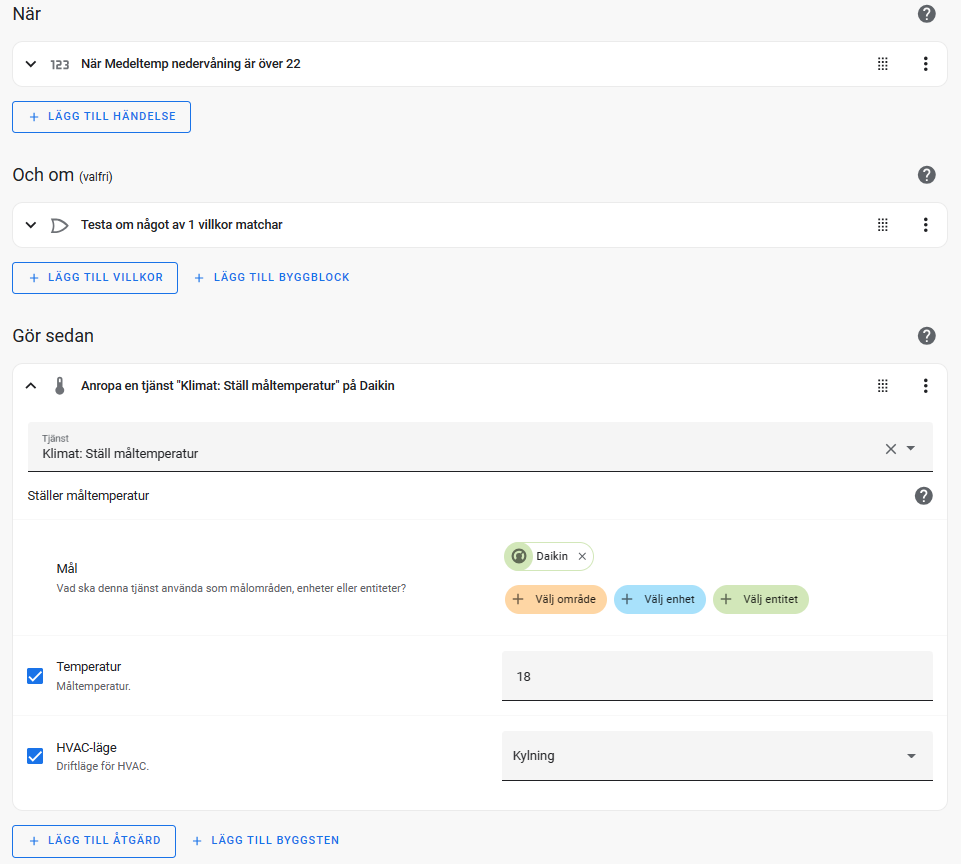Click Välj område chip

[555, 599]
